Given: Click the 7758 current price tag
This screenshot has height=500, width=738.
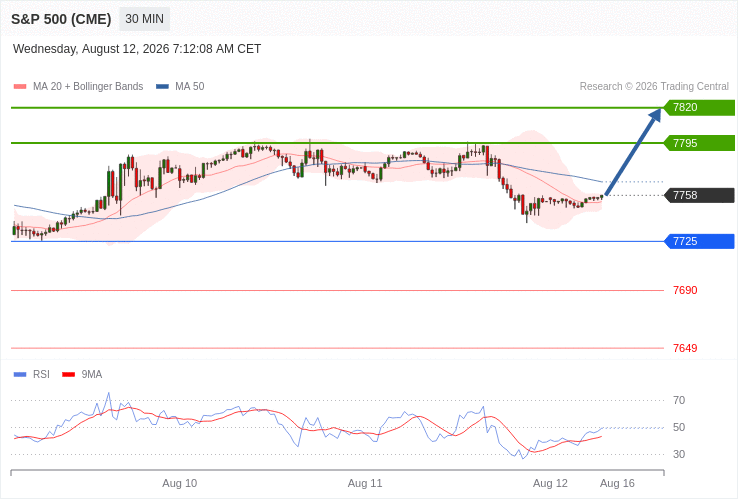Looking at the screenshot, I should point(699,195).
